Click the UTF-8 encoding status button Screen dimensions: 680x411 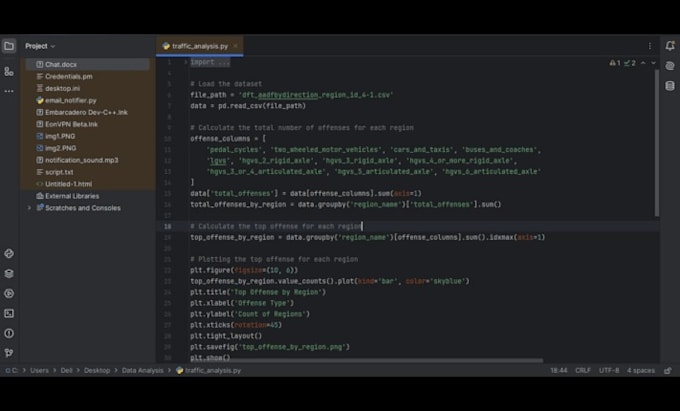[608, 370]
